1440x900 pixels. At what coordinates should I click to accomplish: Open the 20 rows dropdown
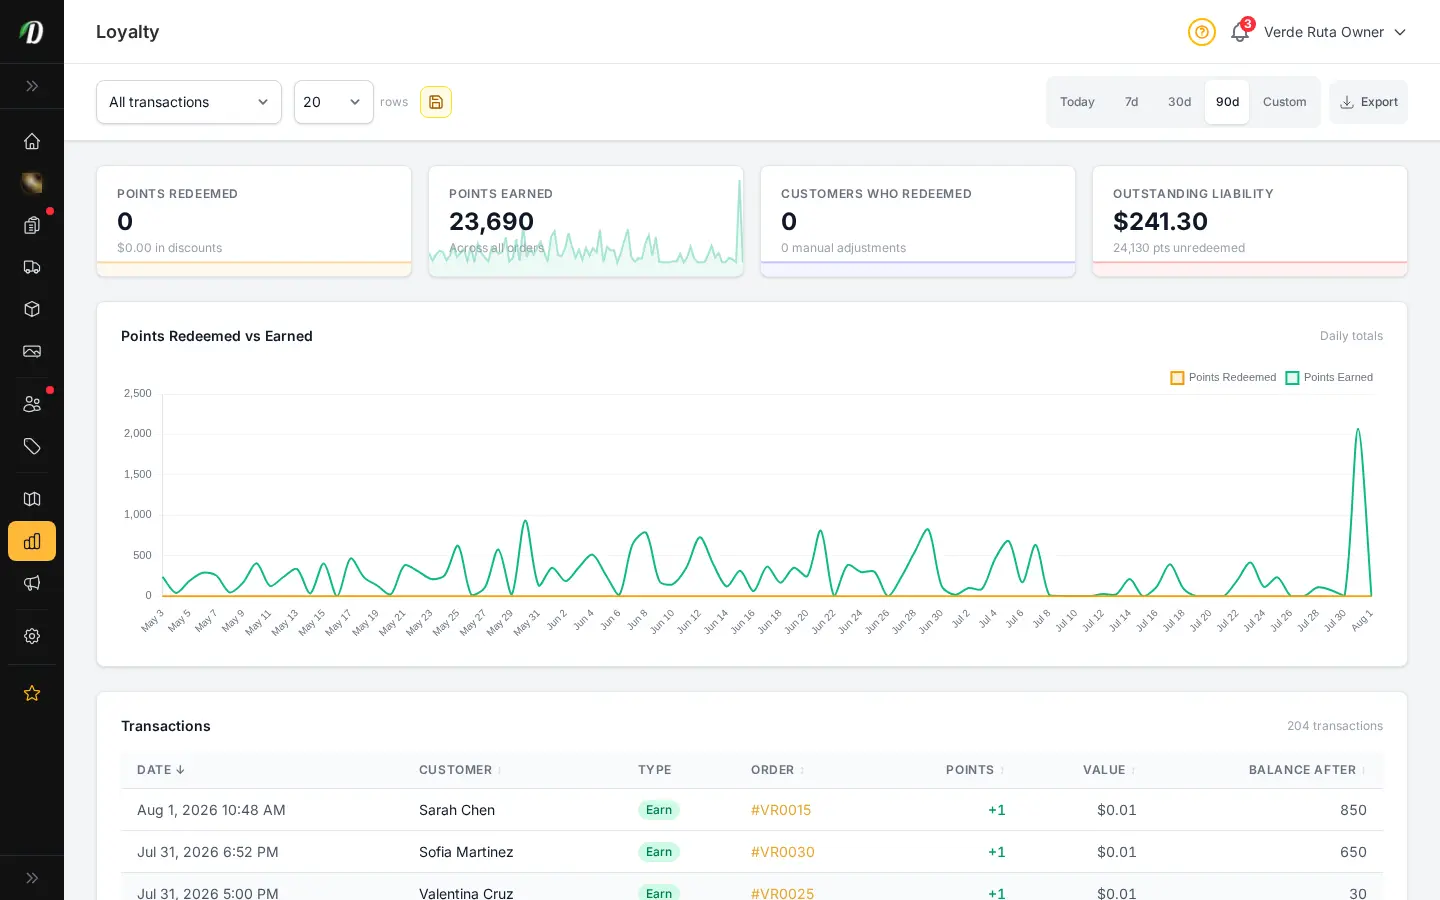[x=334, y=102]
